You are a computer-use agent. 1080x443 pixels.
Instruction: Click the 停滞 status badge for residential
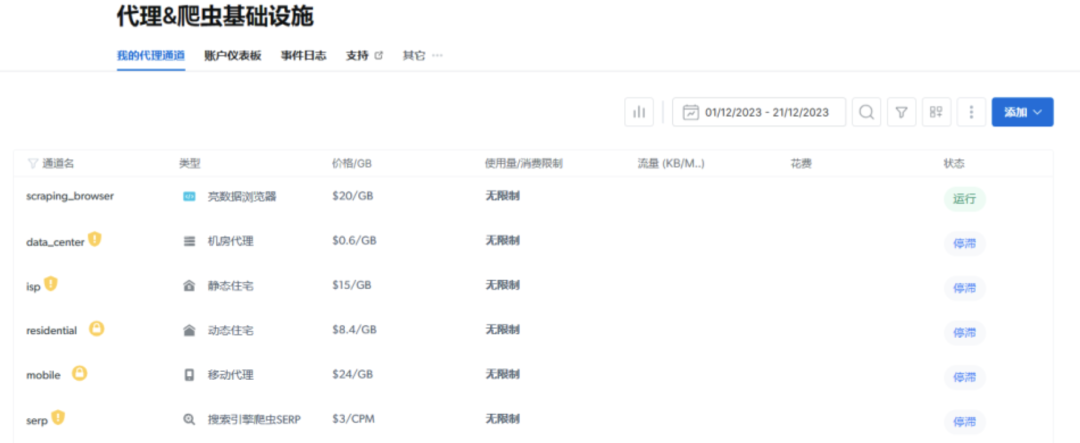pos(964,333)
